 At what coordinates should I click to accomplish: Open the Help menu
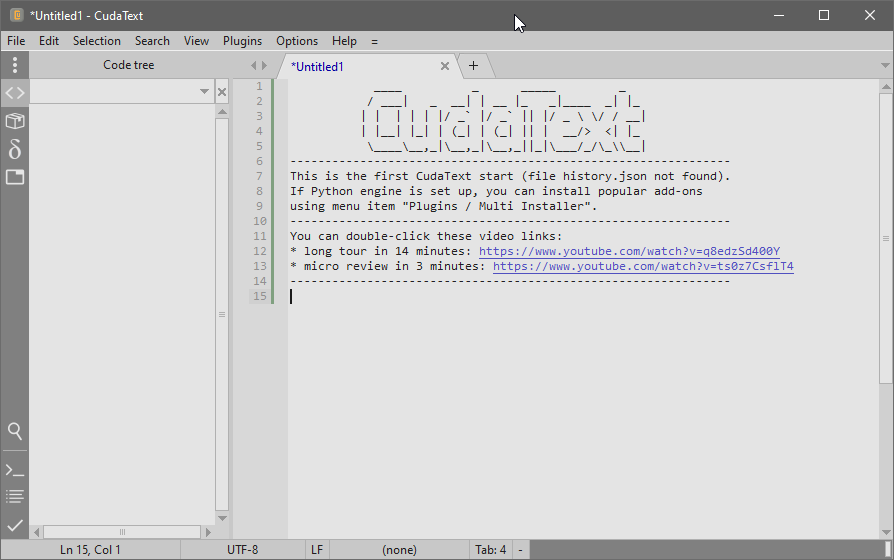[344, 41]
